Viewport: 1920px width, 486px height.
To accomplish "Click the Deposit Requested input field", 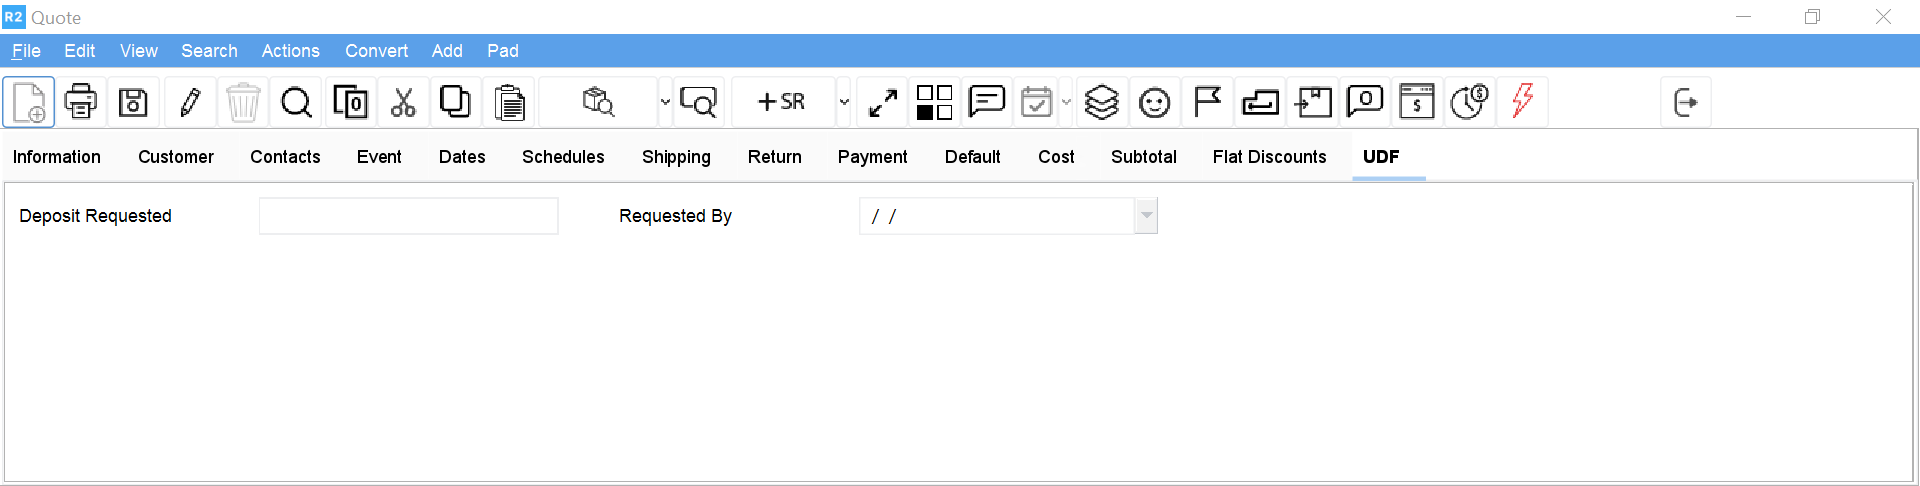I will [x=408, y=216].
